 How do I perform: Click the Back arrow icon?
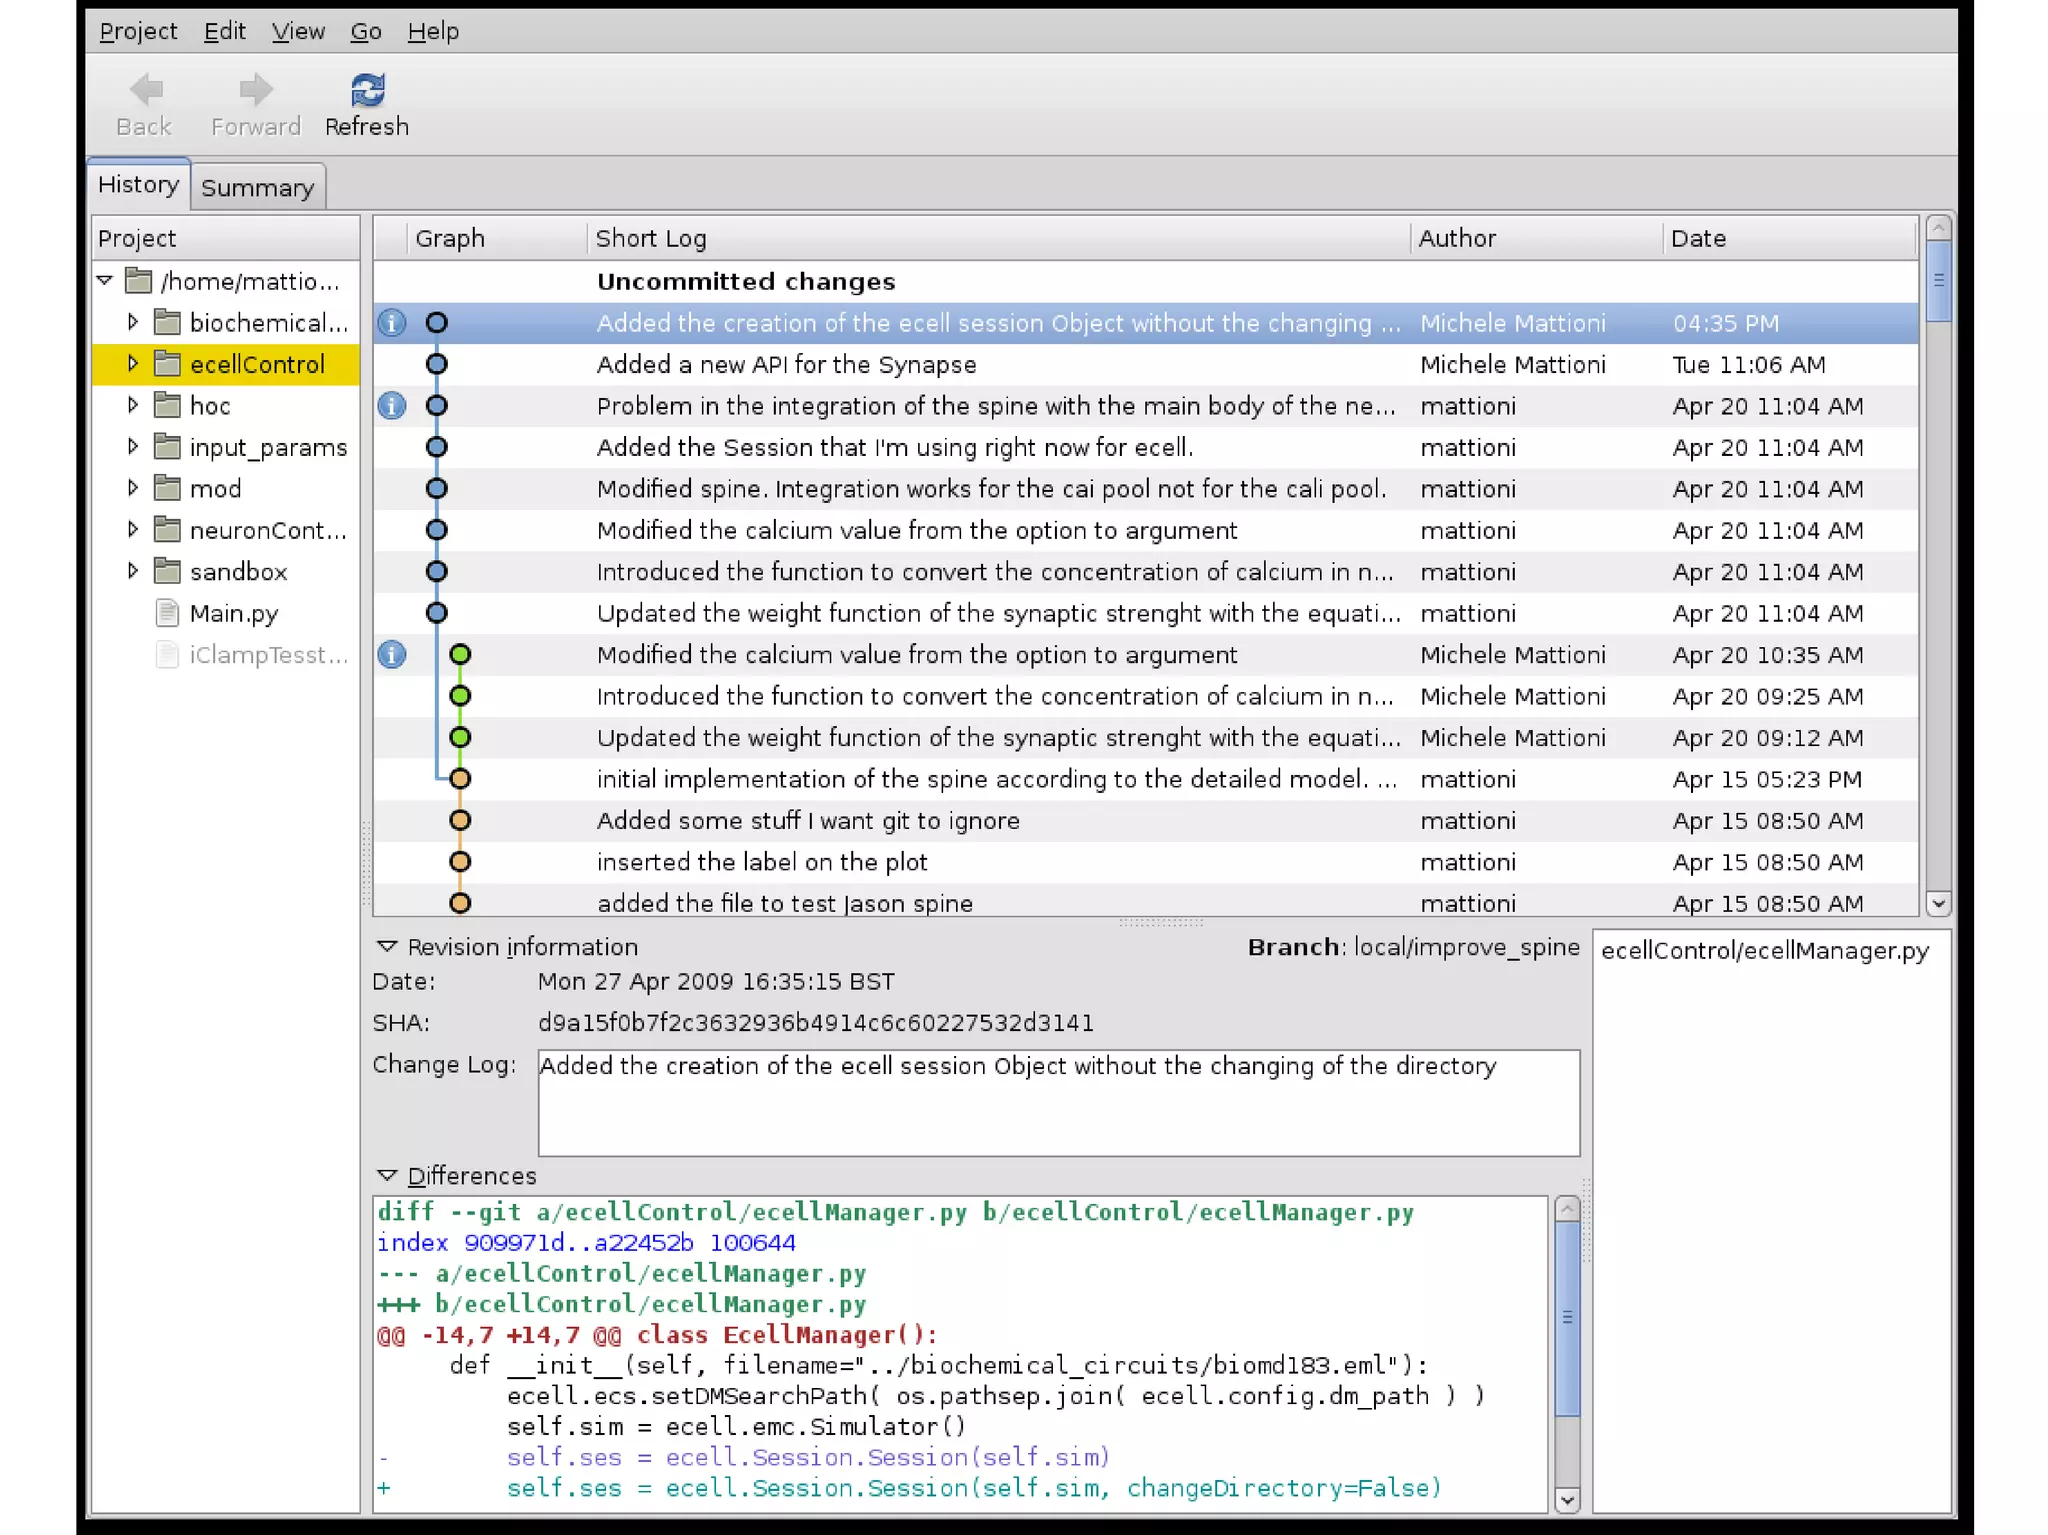pos(146,91)
